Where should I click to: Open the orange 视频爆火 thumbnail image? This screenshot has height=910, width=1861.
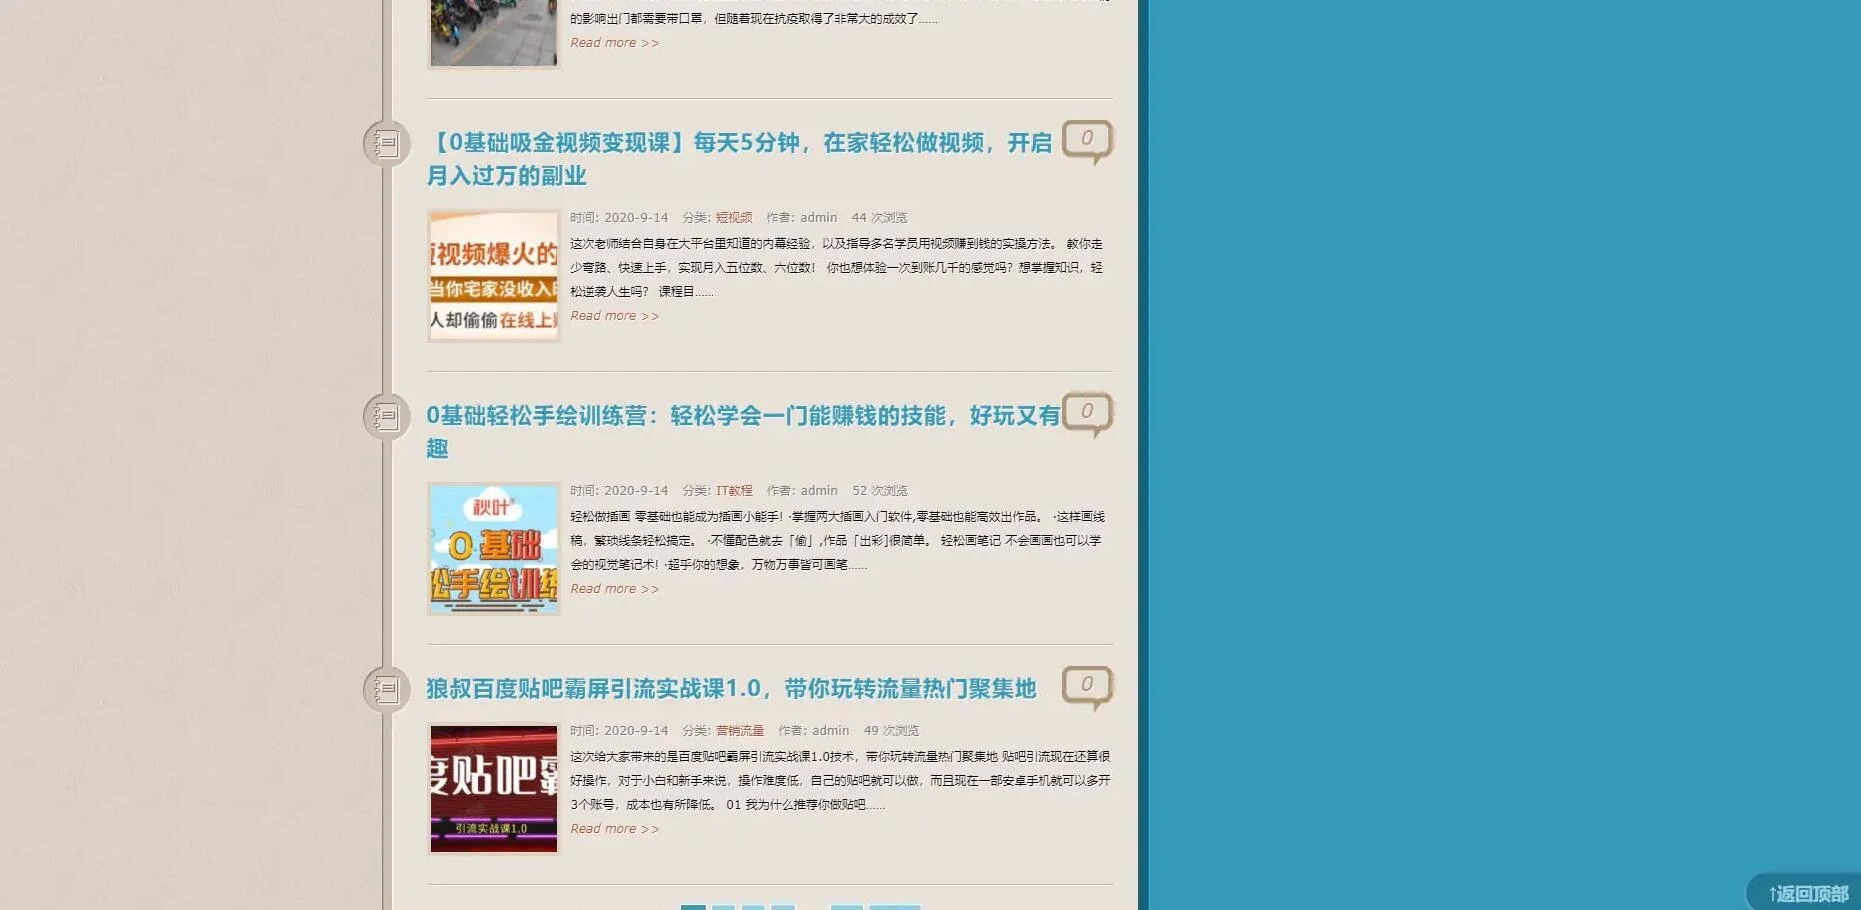click(x=493, y=276)
